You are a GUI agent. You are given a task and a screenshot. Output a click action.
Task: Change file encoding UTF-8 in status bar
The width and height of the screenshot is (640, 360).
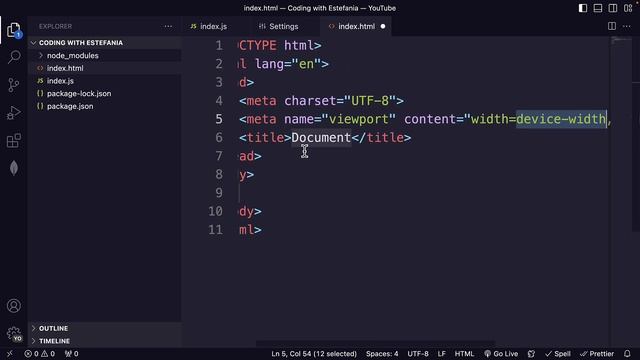[418, 353]
